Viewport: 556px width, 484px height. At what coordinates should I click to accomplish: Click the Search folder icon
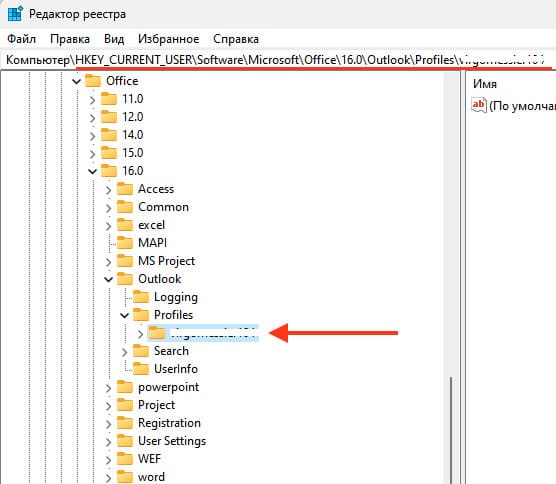click(141, 351)
